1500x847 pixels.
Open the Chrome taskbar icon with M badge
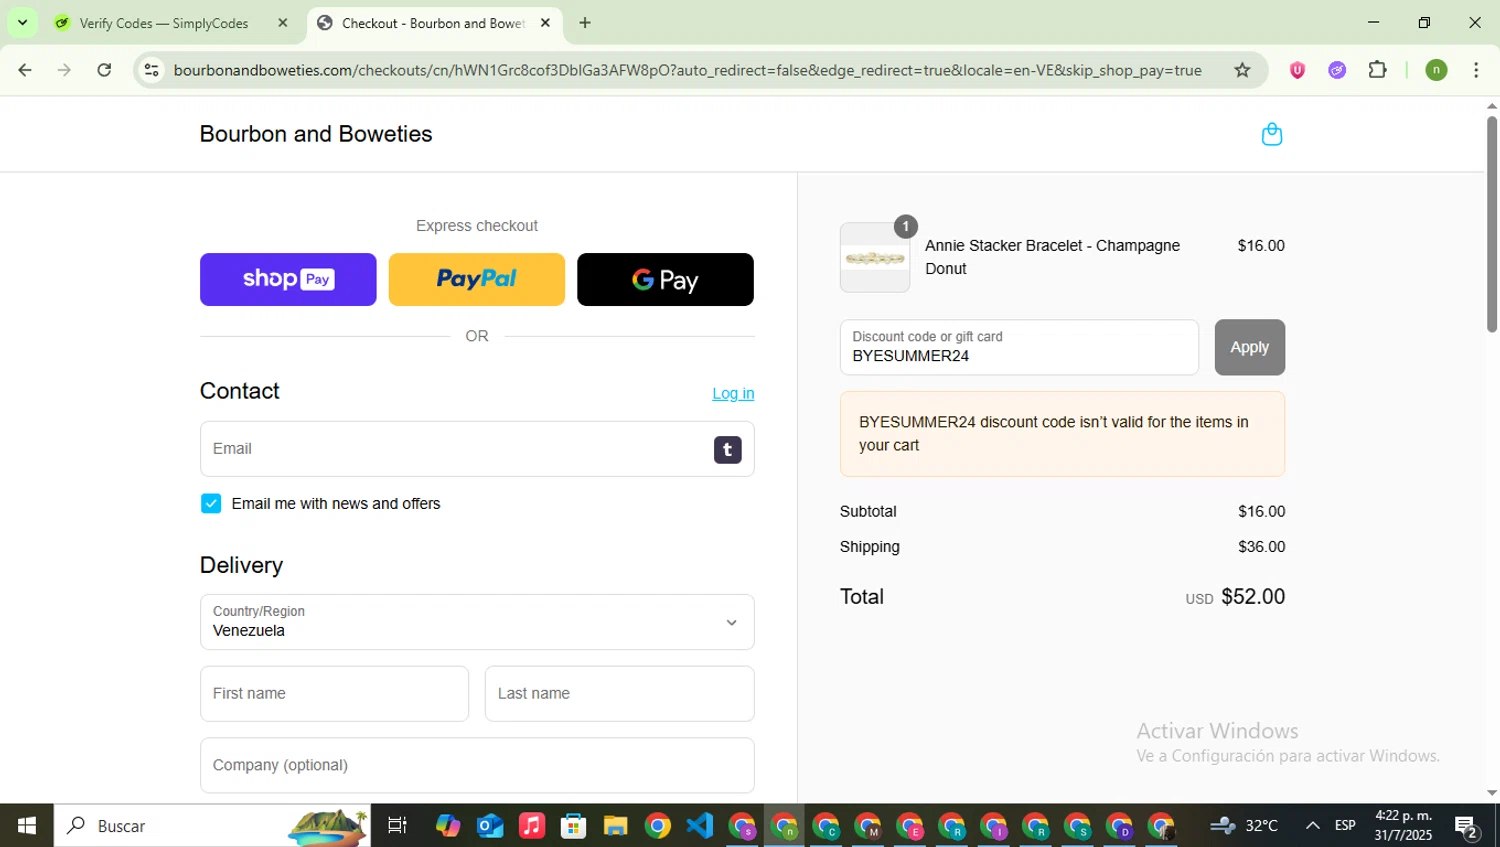click(868, 826)
